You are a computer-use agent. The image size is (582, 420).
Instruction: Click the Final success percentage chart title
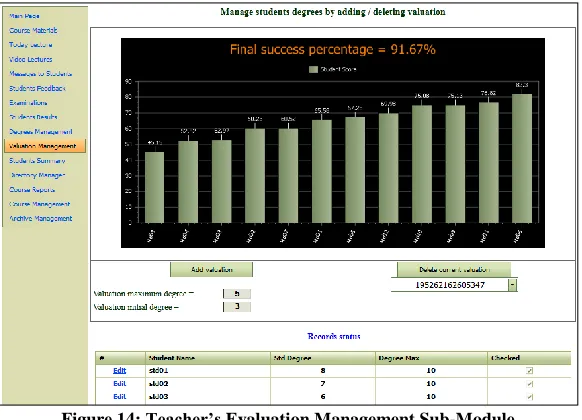click(333, 49)
